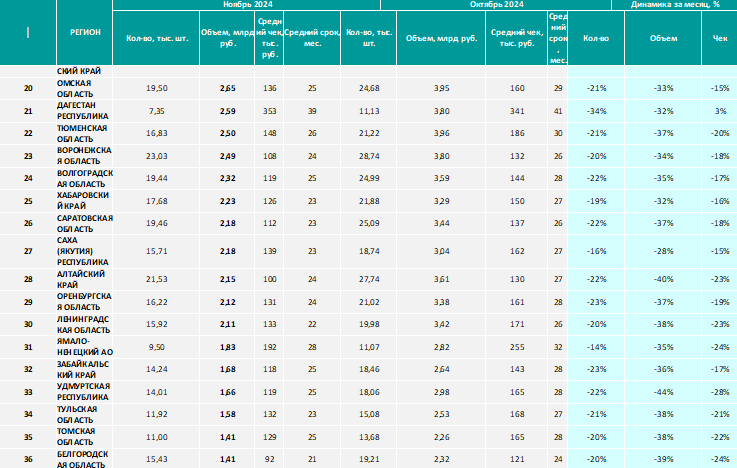This screenshot has height=468, width=737.
Task: Select ОРЕНБУРГСКАЯ ОБЛАСТЬ region cell
Action: [85, 302]
